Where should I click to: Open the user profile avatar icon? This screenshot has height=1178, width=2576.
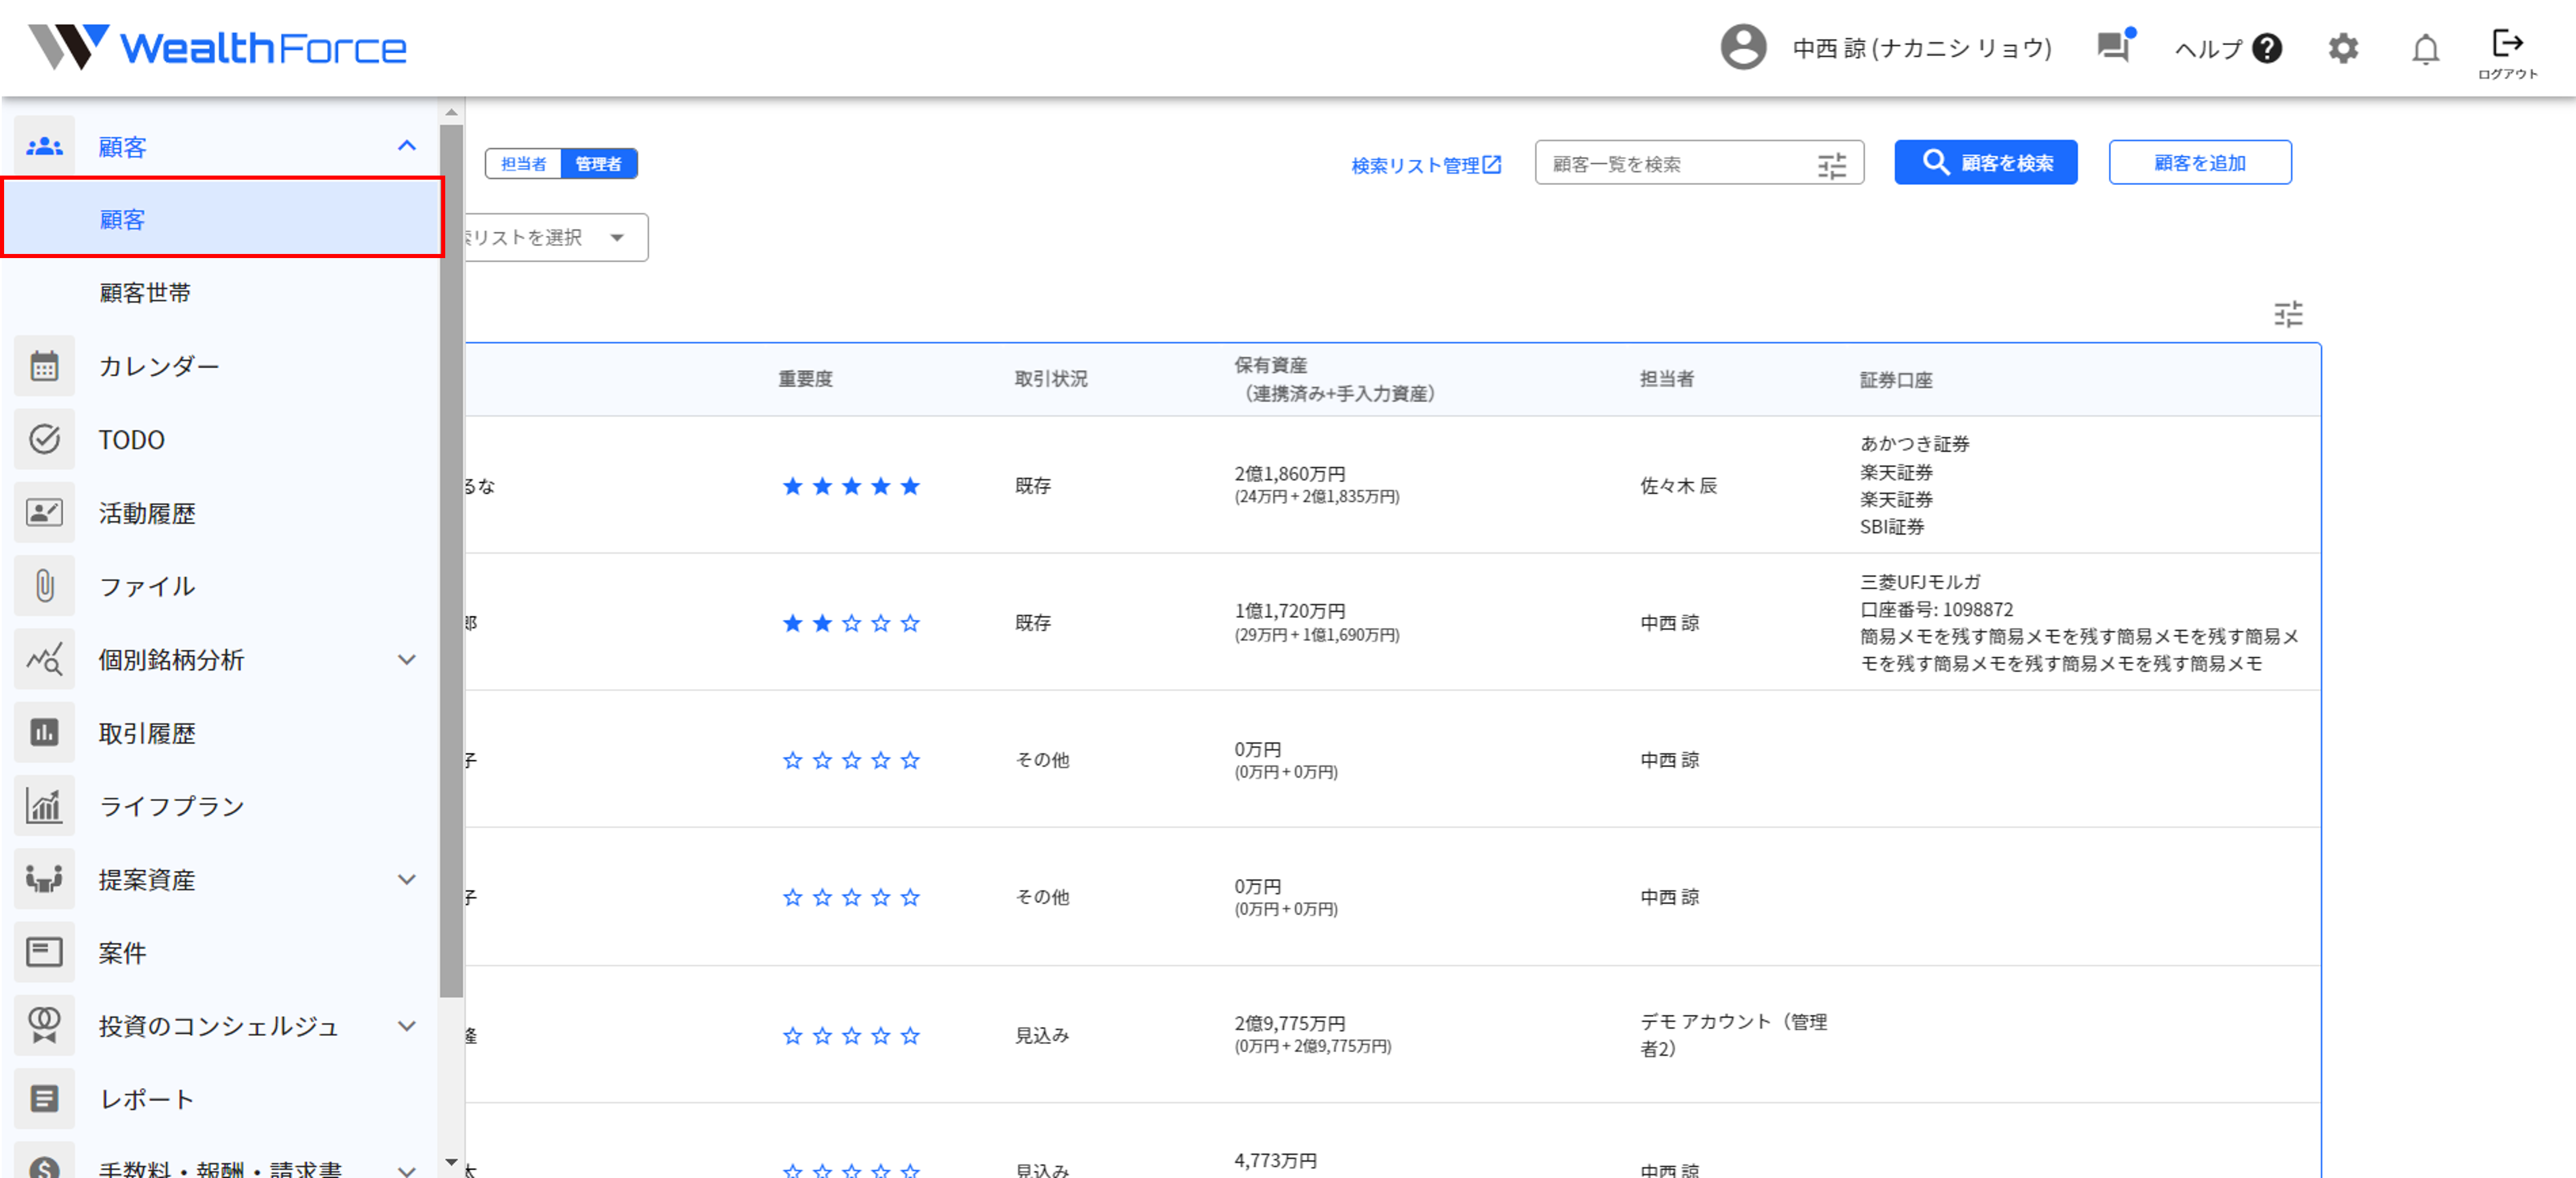[1742, 47]
